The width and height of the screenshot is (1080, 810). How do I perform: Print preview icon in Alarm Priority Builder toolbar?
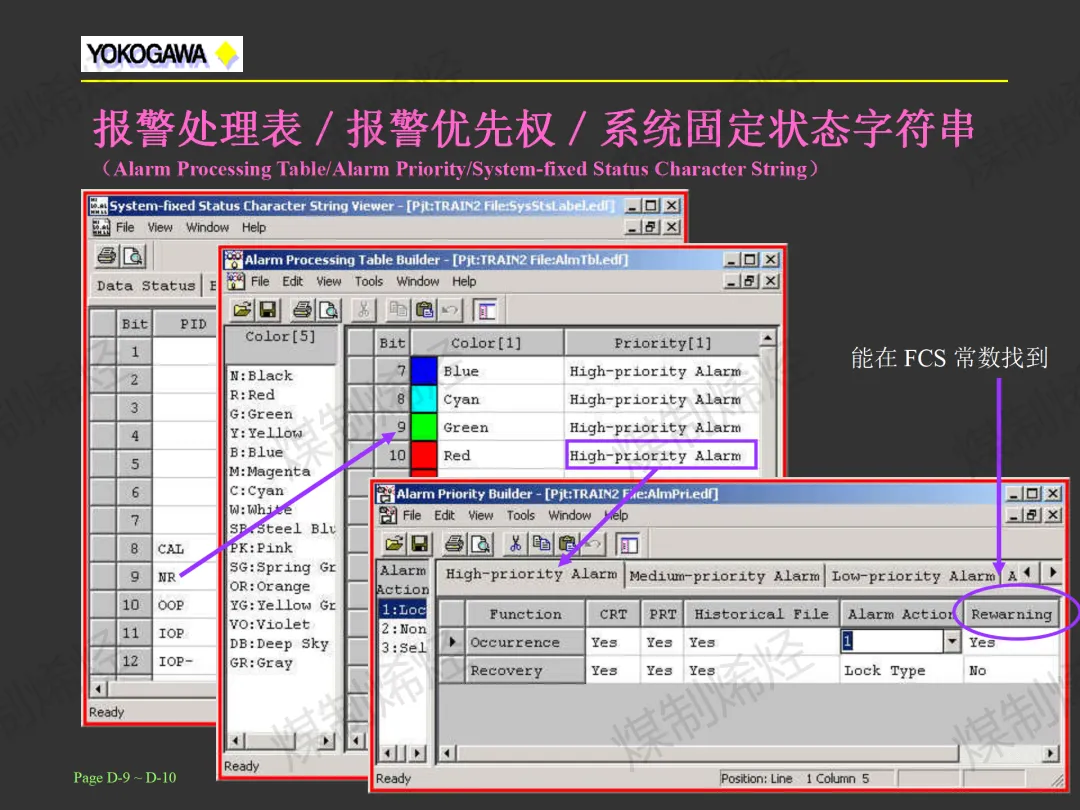[480, 544]
